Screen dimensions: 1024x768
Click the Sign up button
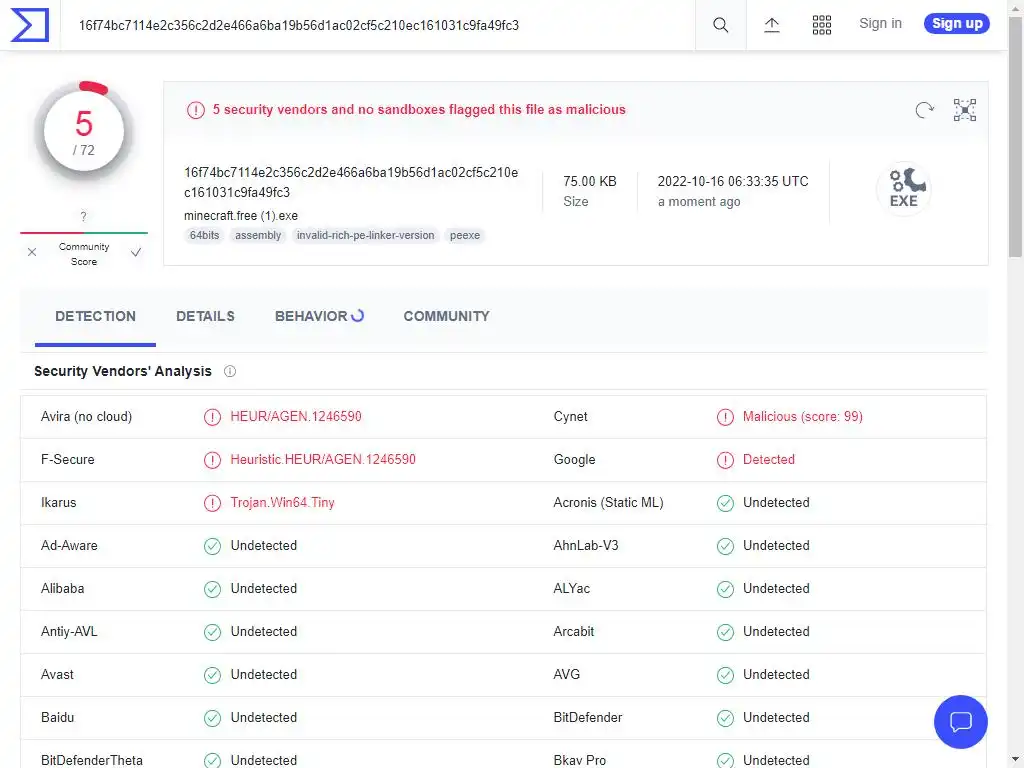(957, 24)
